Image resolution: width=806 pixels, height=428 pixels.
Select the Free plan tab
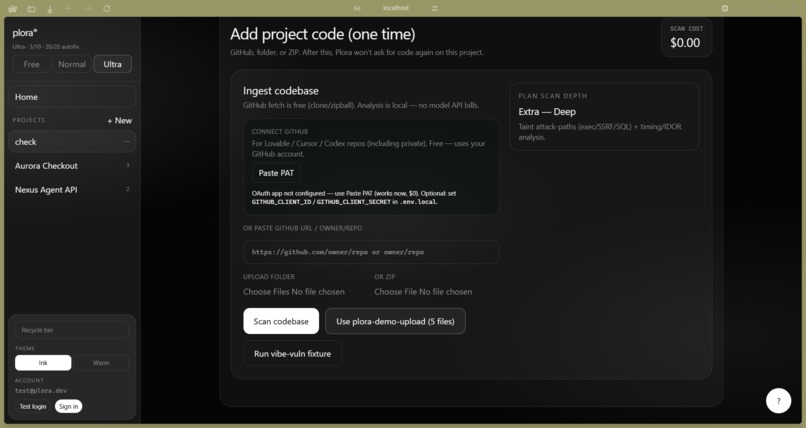coord(31,64)
